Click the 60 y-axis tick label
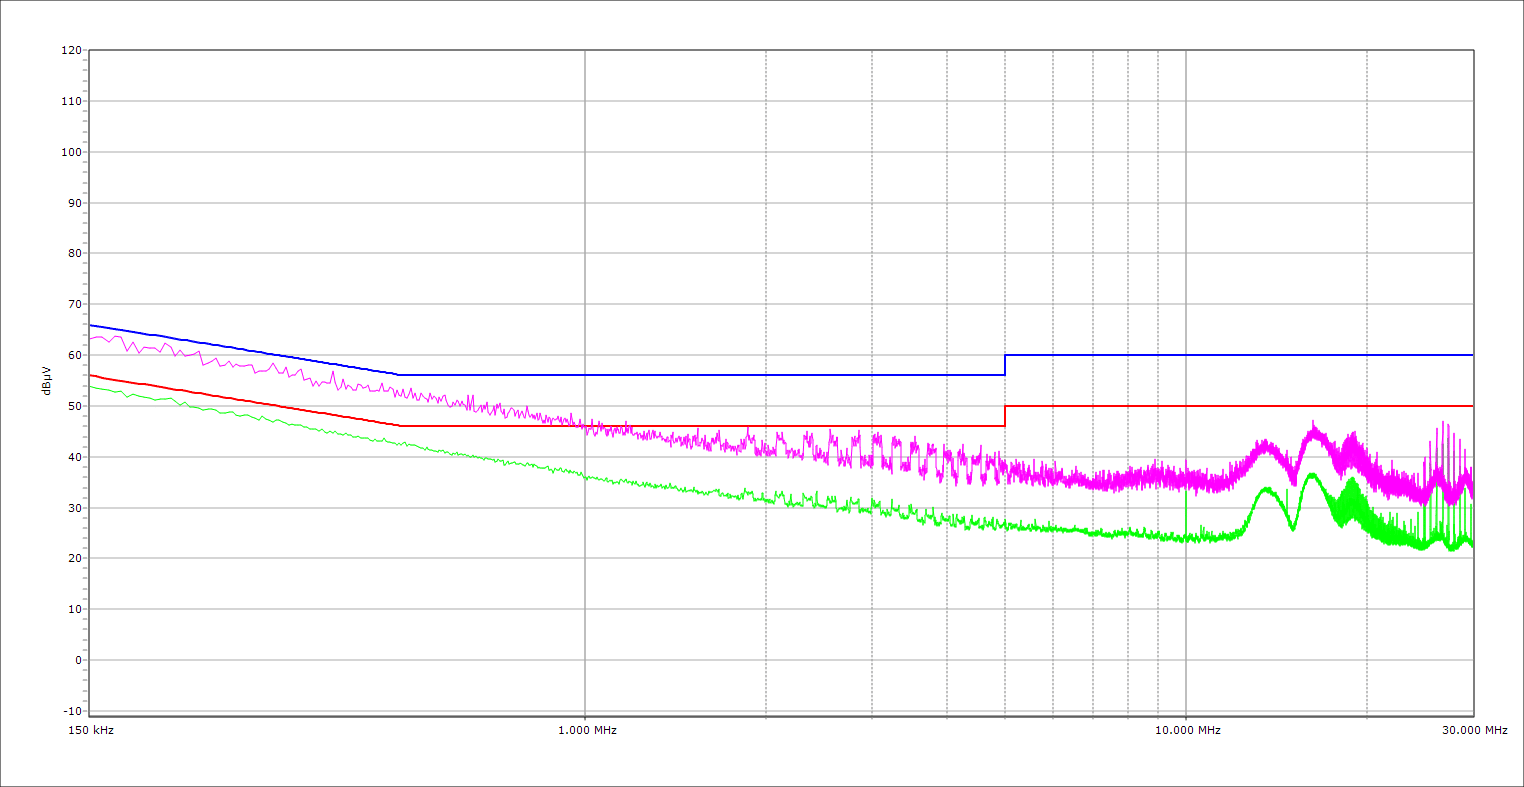Image resolution: width=1524 pixels, height=787 pixels. coord(74,355)
